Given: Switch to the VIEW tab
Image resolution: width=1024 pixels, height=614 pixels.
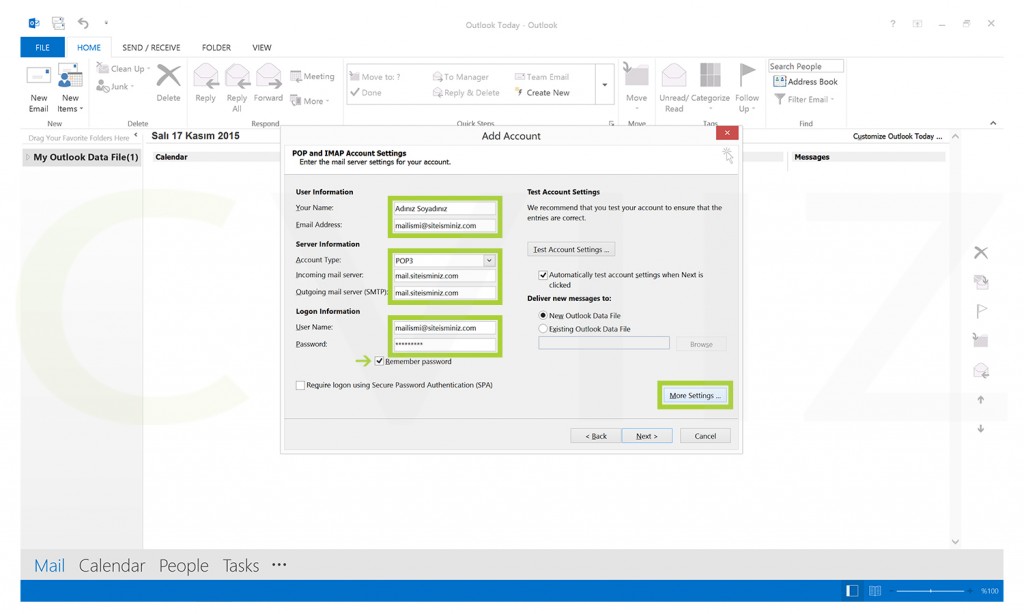Looking at the screenshot, I should point(262,48).
